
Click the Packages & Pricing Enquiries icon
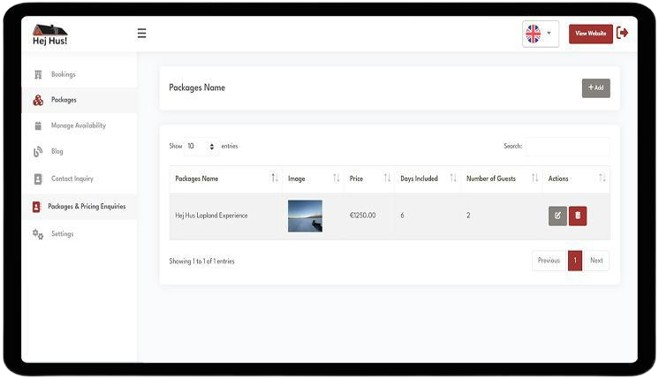37,207
